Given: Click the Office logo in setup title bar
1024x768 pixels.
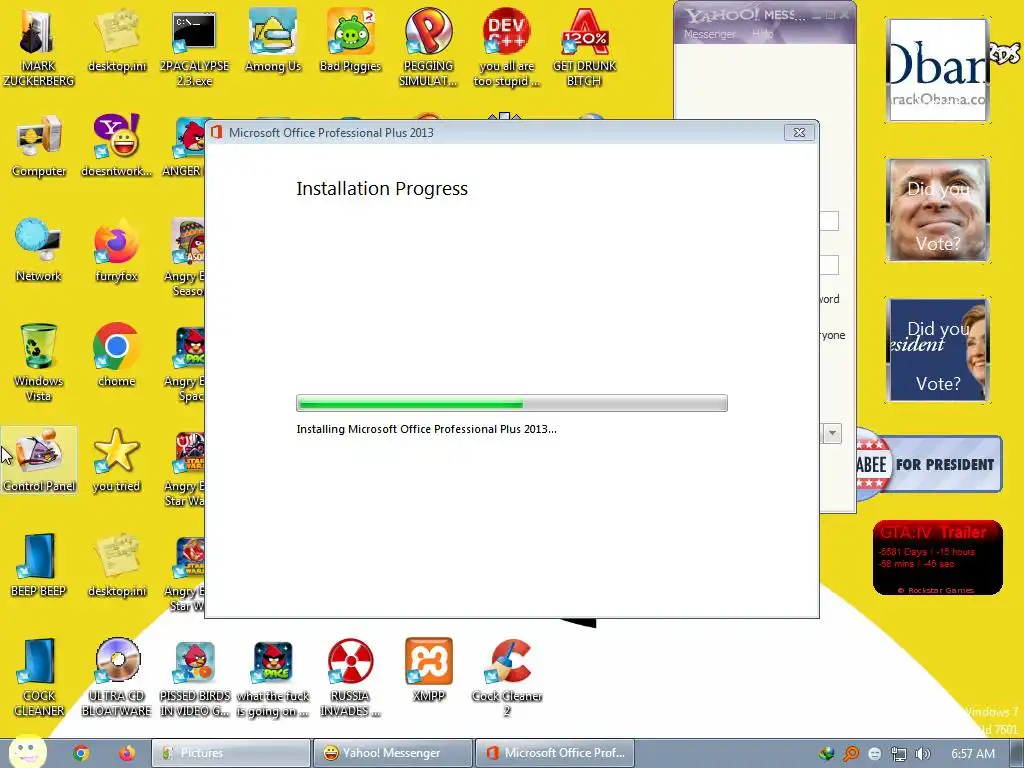Looking at the screenshot, I should point(217,132).
